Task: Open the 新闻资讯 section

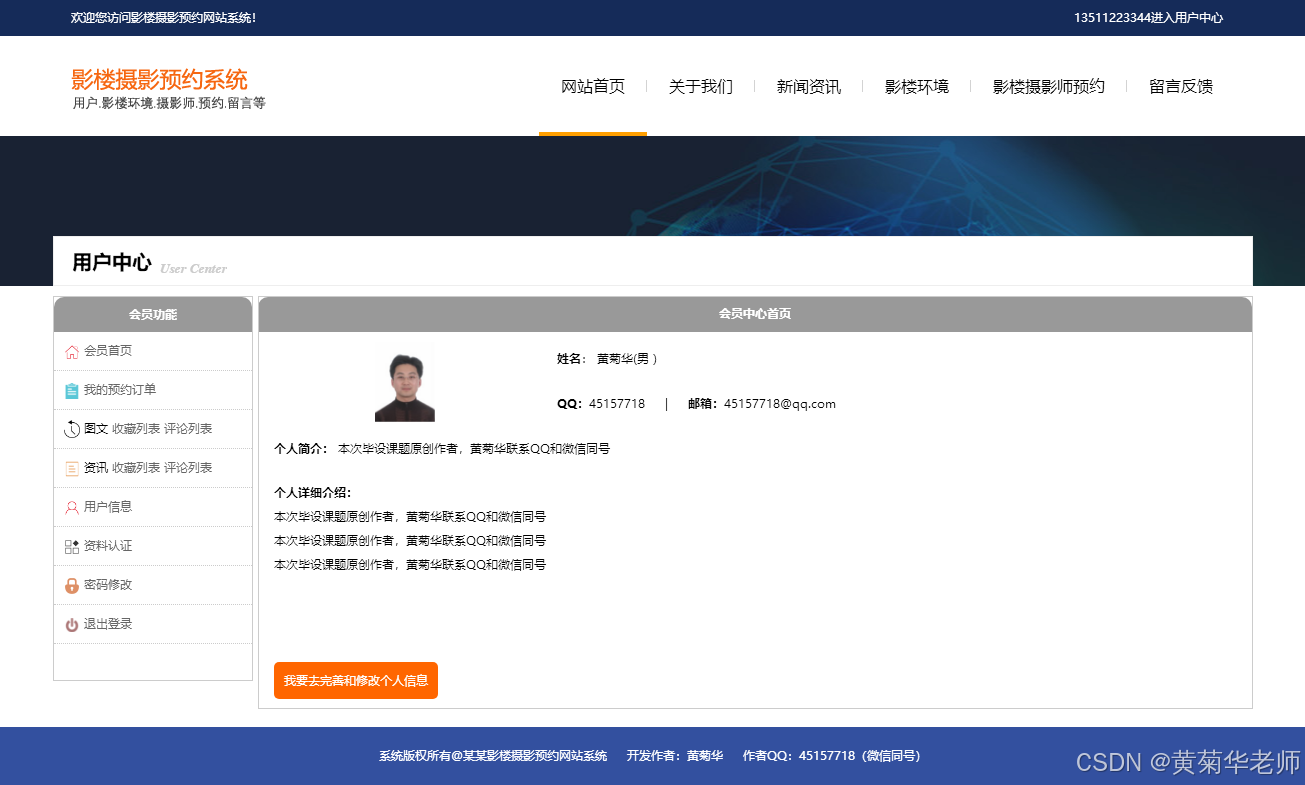Action: (808, 86)
